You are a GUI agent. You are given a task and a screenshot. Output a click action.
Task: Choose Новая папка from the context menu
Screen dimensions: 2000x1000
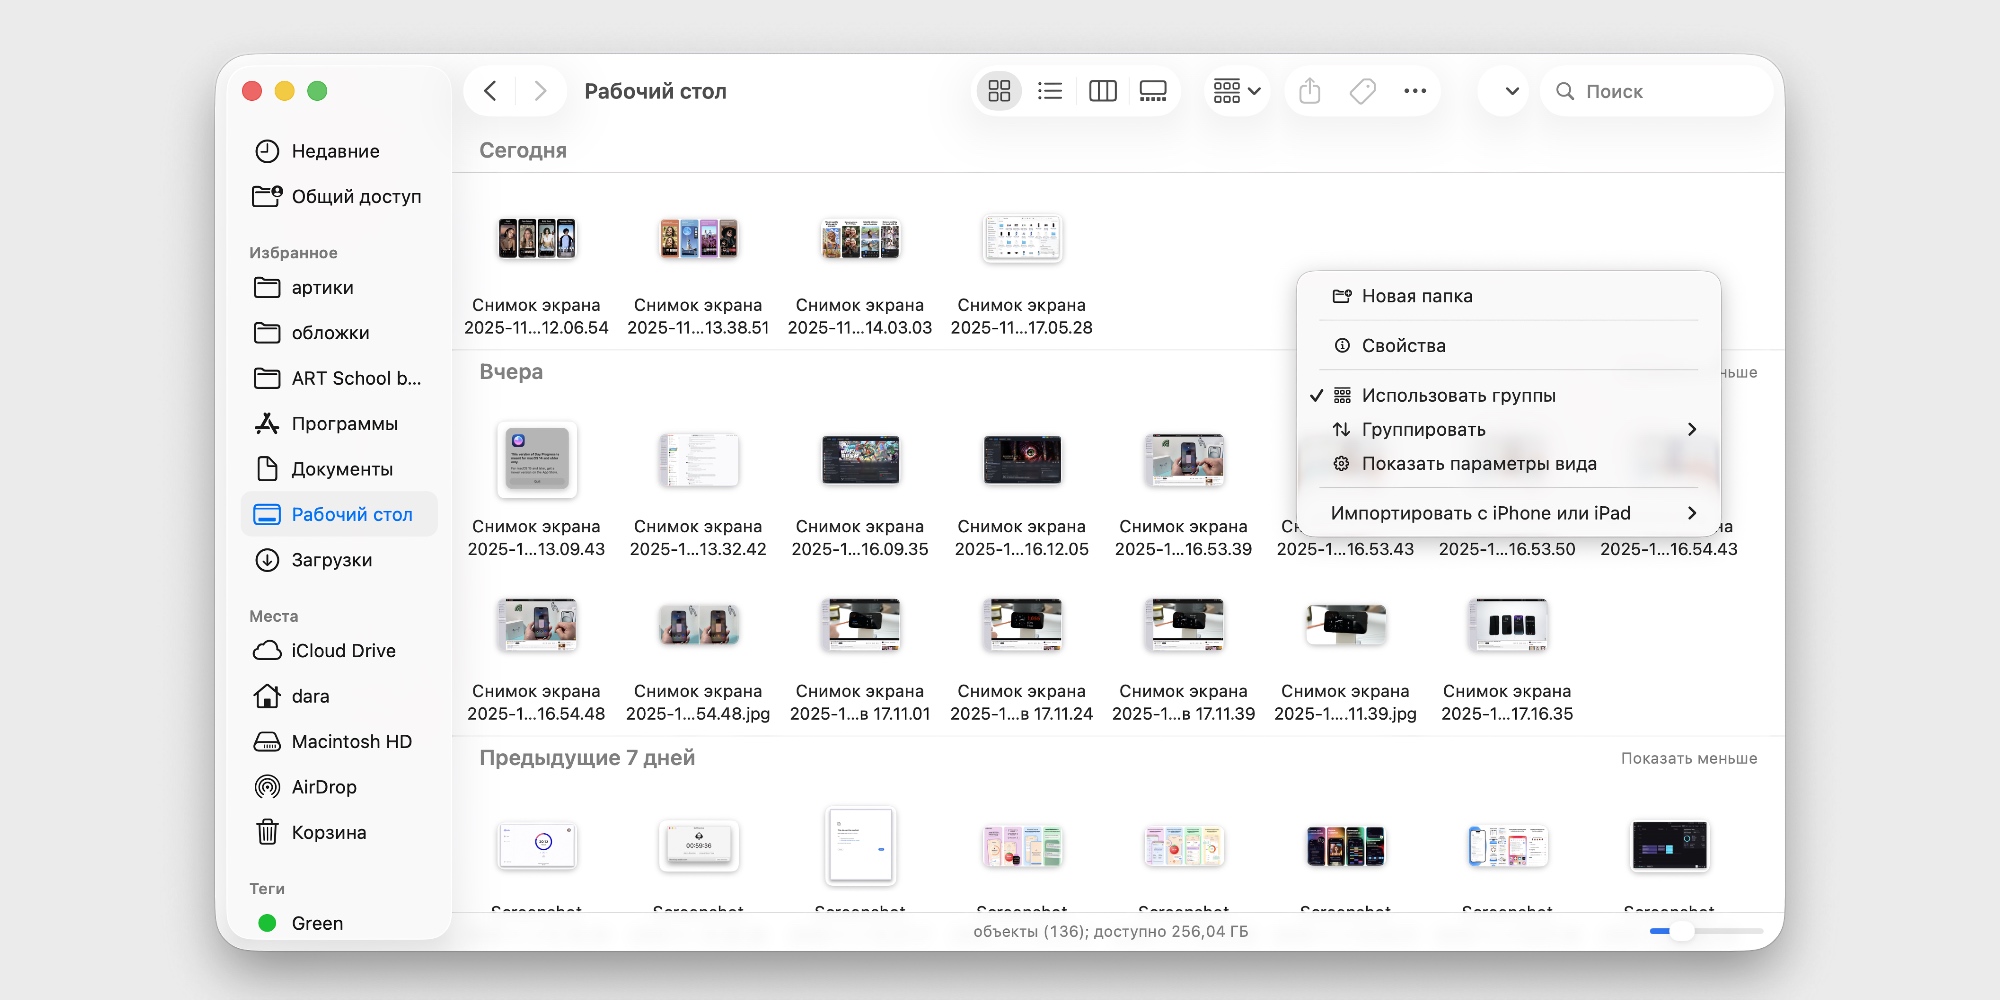pos(1417,295)
